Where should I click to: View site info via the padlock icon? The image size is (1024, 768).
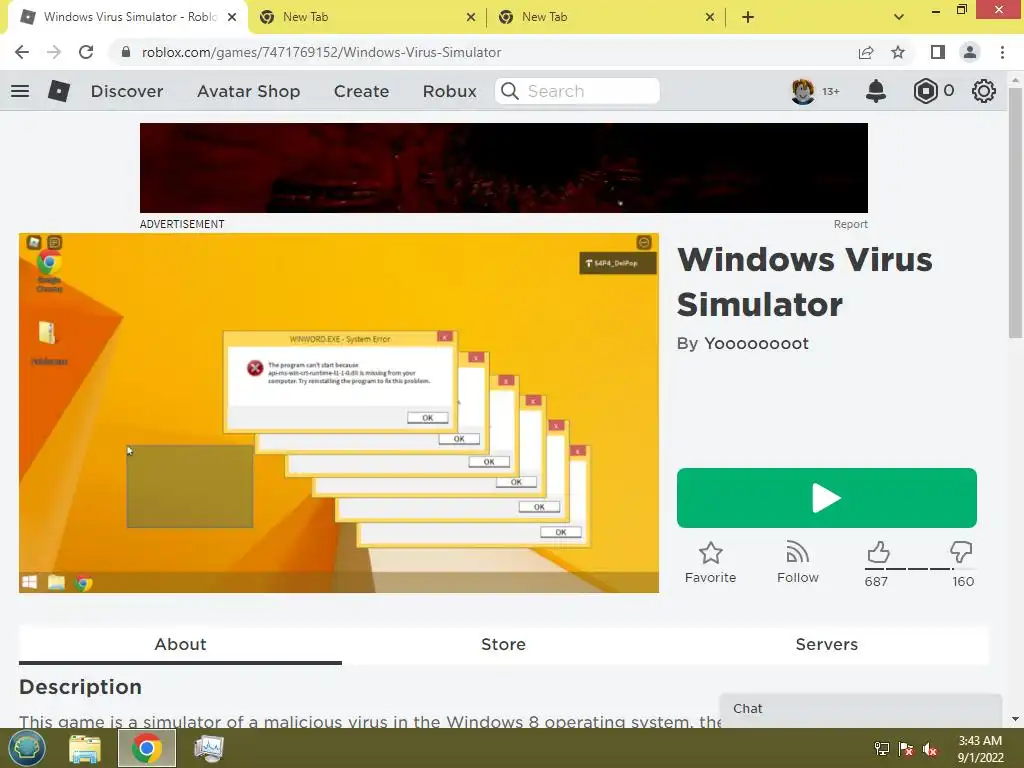click(126, 52)
